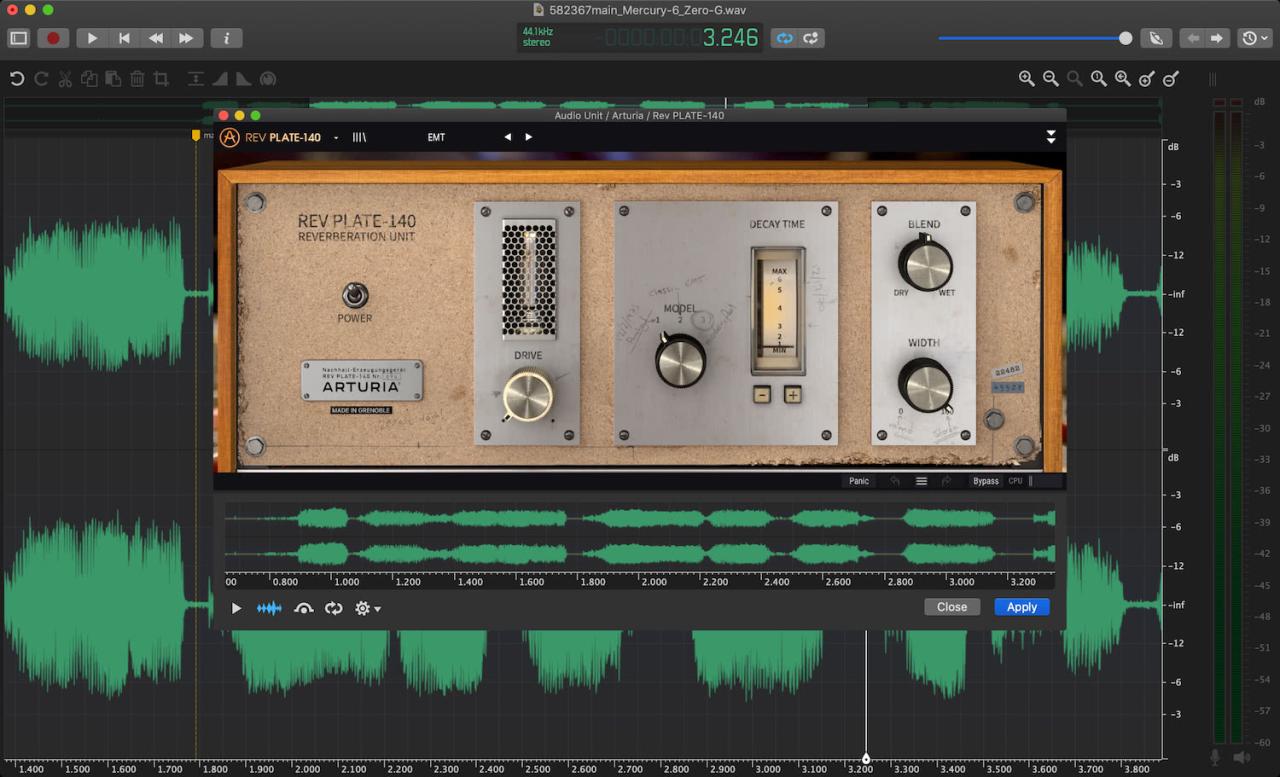Open the file info inspector
Viewport: 1280px width, 777px height.
[227, 38]
